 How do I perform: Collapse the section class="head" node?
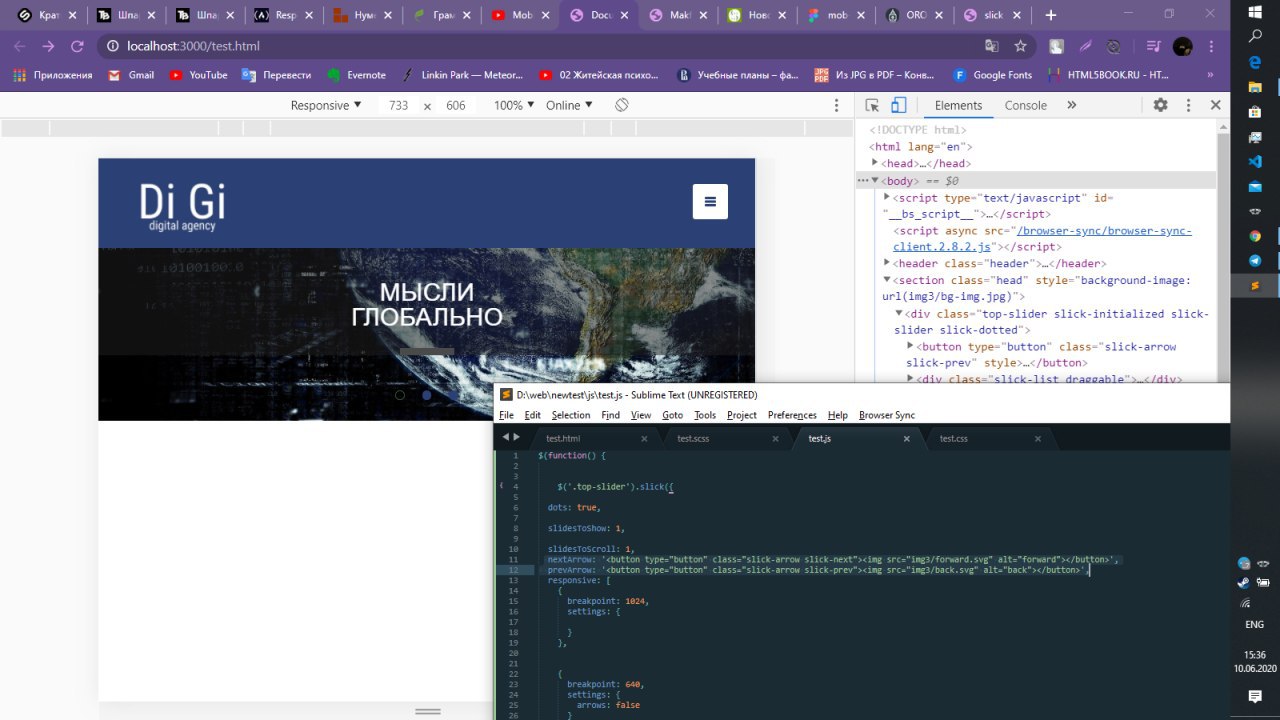886,280
